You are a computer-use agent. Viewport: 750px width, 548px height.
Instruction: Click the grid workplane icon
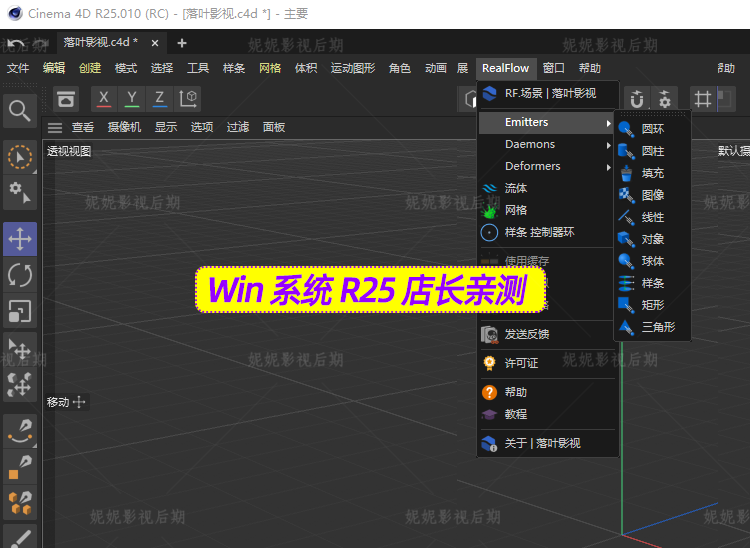(702, 99)
